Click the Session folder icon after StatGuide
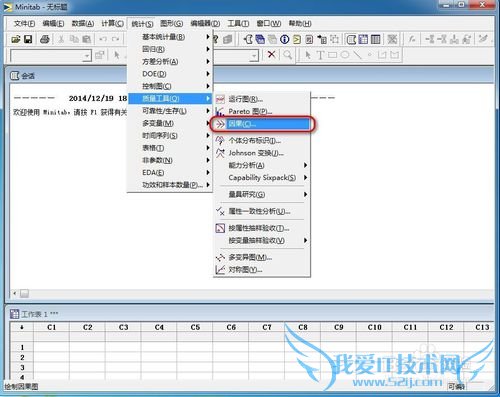This screenshot has width=500, height=397. click(248, 39)
